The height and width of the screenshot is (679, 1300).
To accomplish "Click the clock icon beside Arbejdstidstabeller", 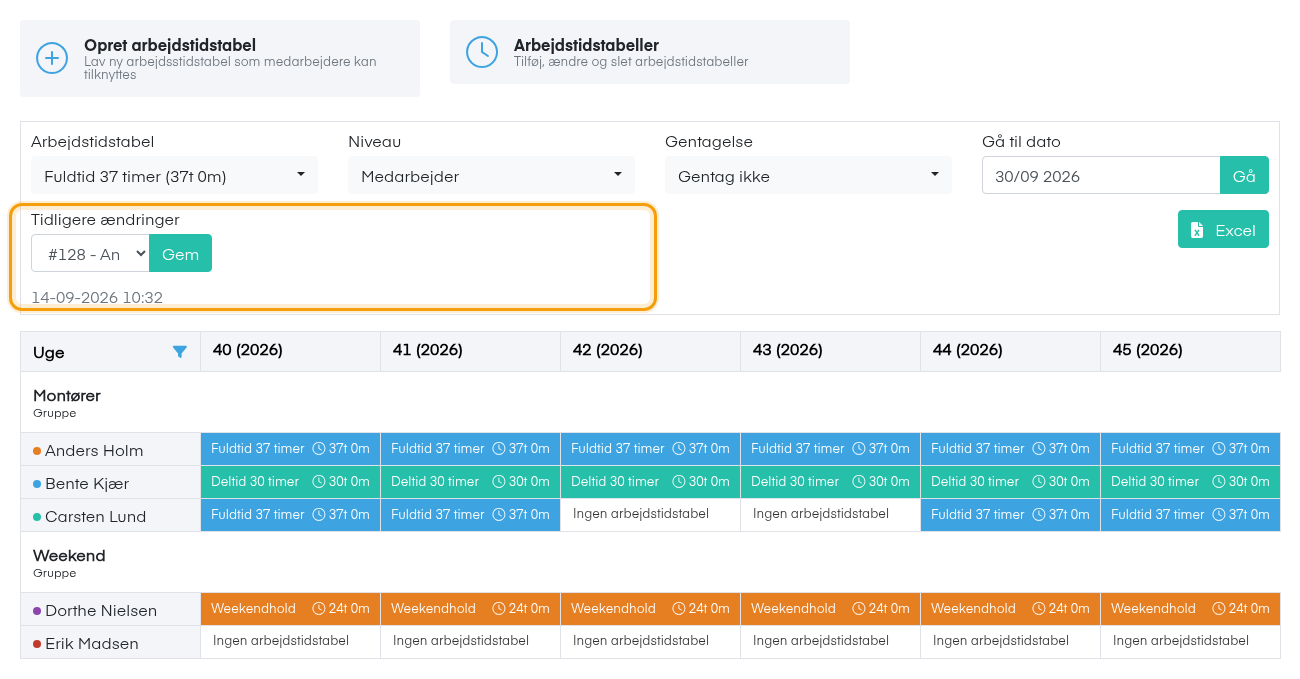I will click(x=482, y=52).
